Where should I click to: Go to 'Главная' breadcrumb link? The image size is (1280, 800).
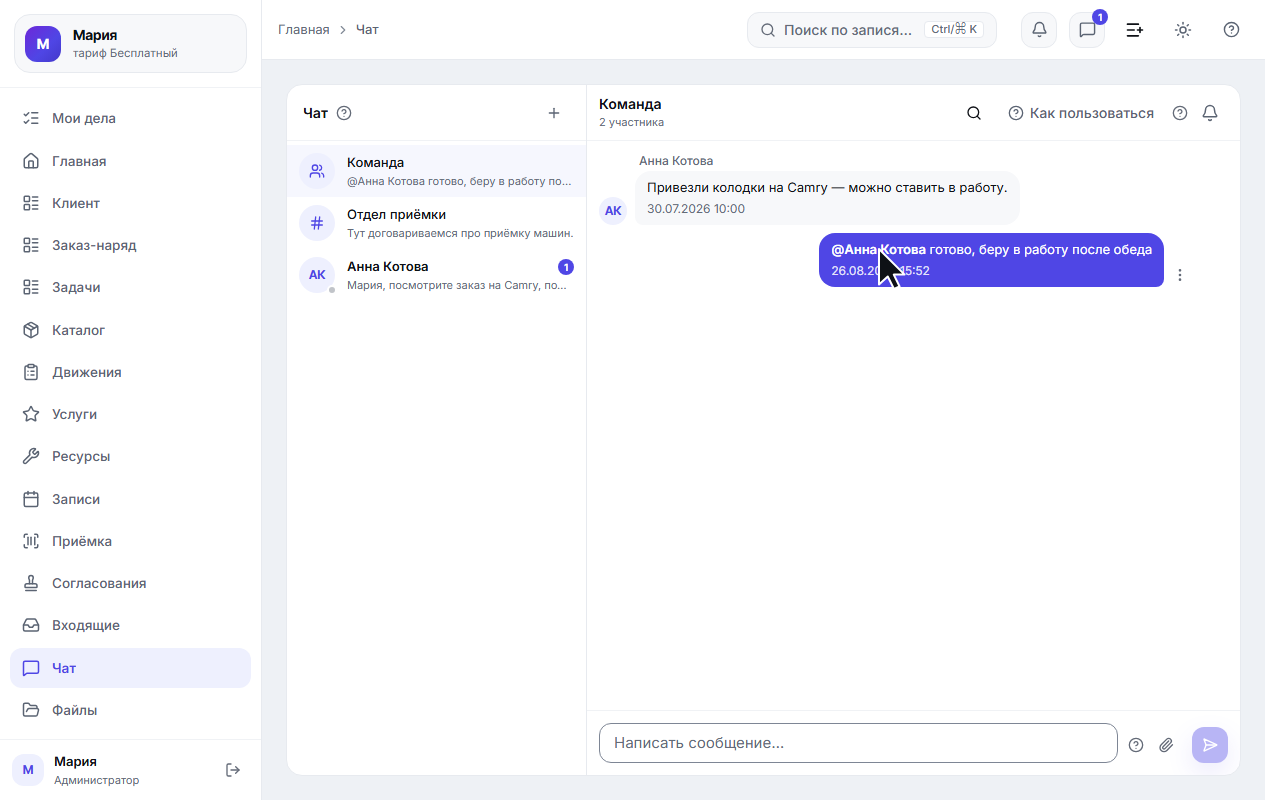[x=304, y=30]
